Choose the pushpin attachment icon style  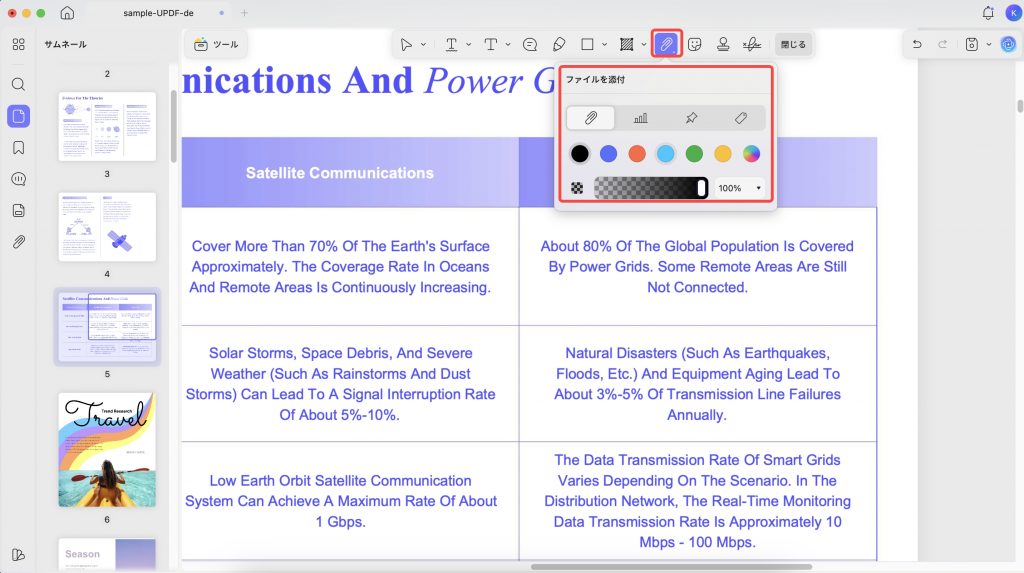(691, 118)
